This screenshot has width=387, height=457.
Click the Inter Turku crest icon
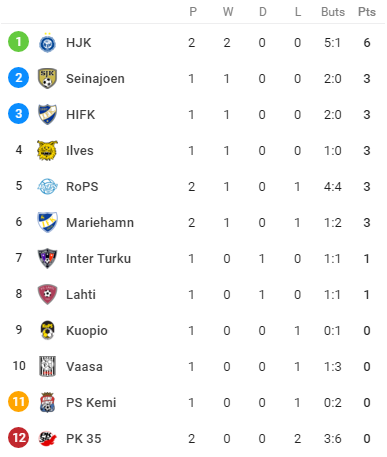[x=47, y=258]
